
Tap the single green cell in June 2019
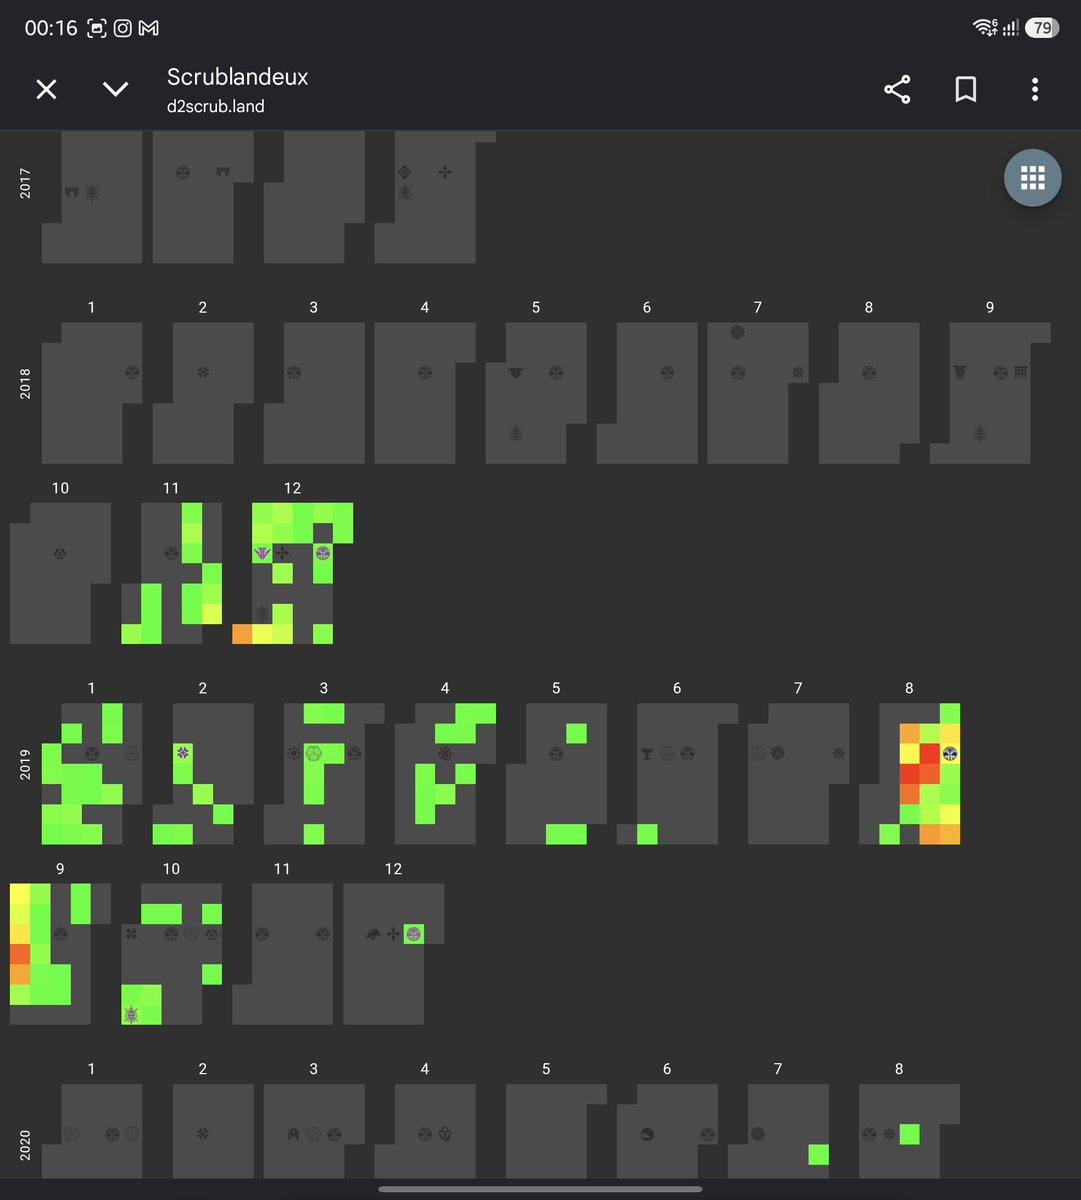pyautogui.click(x=647, y=833)
